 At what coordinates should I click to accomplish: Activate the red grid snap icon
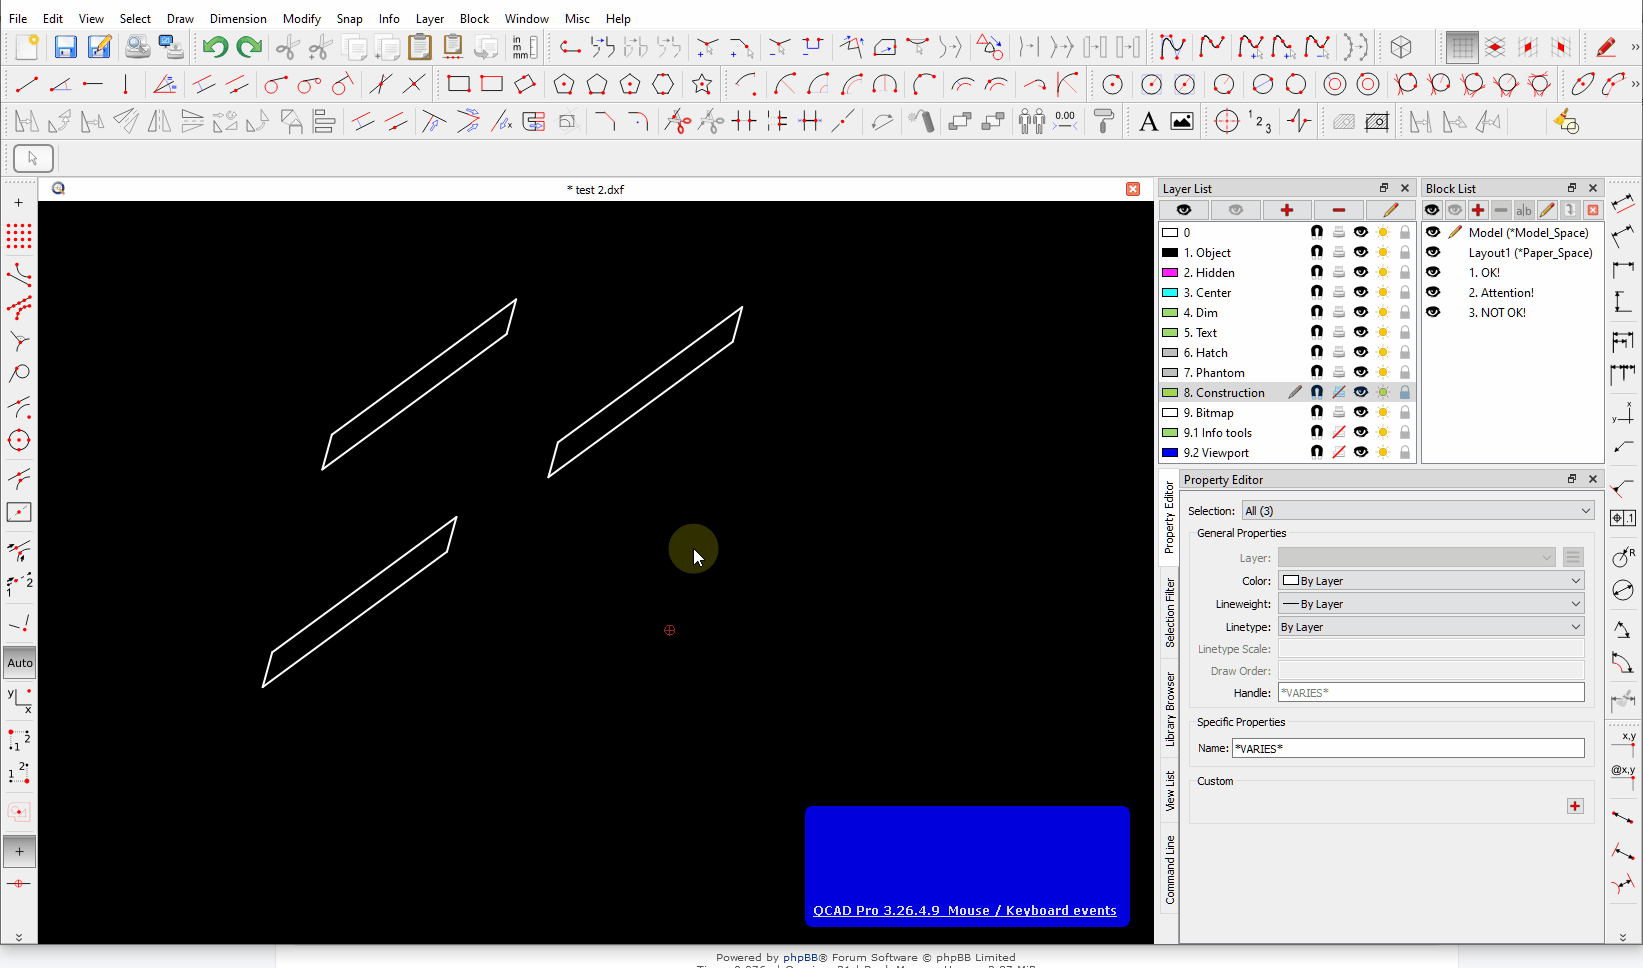pyautogui.click(x=19, y=236)
